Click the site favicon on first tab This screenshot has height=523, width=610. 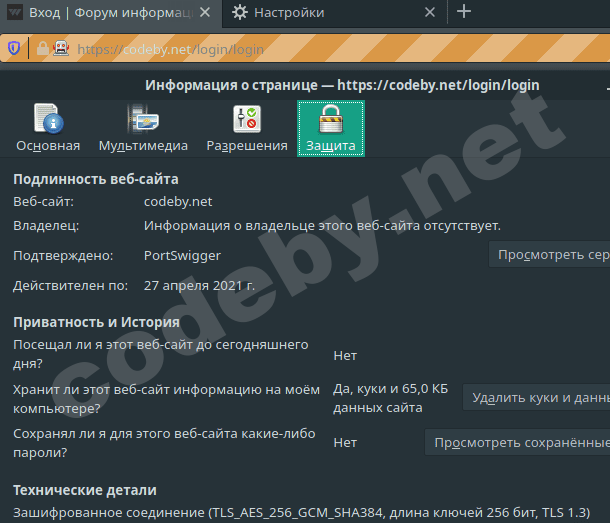point(15,12)
